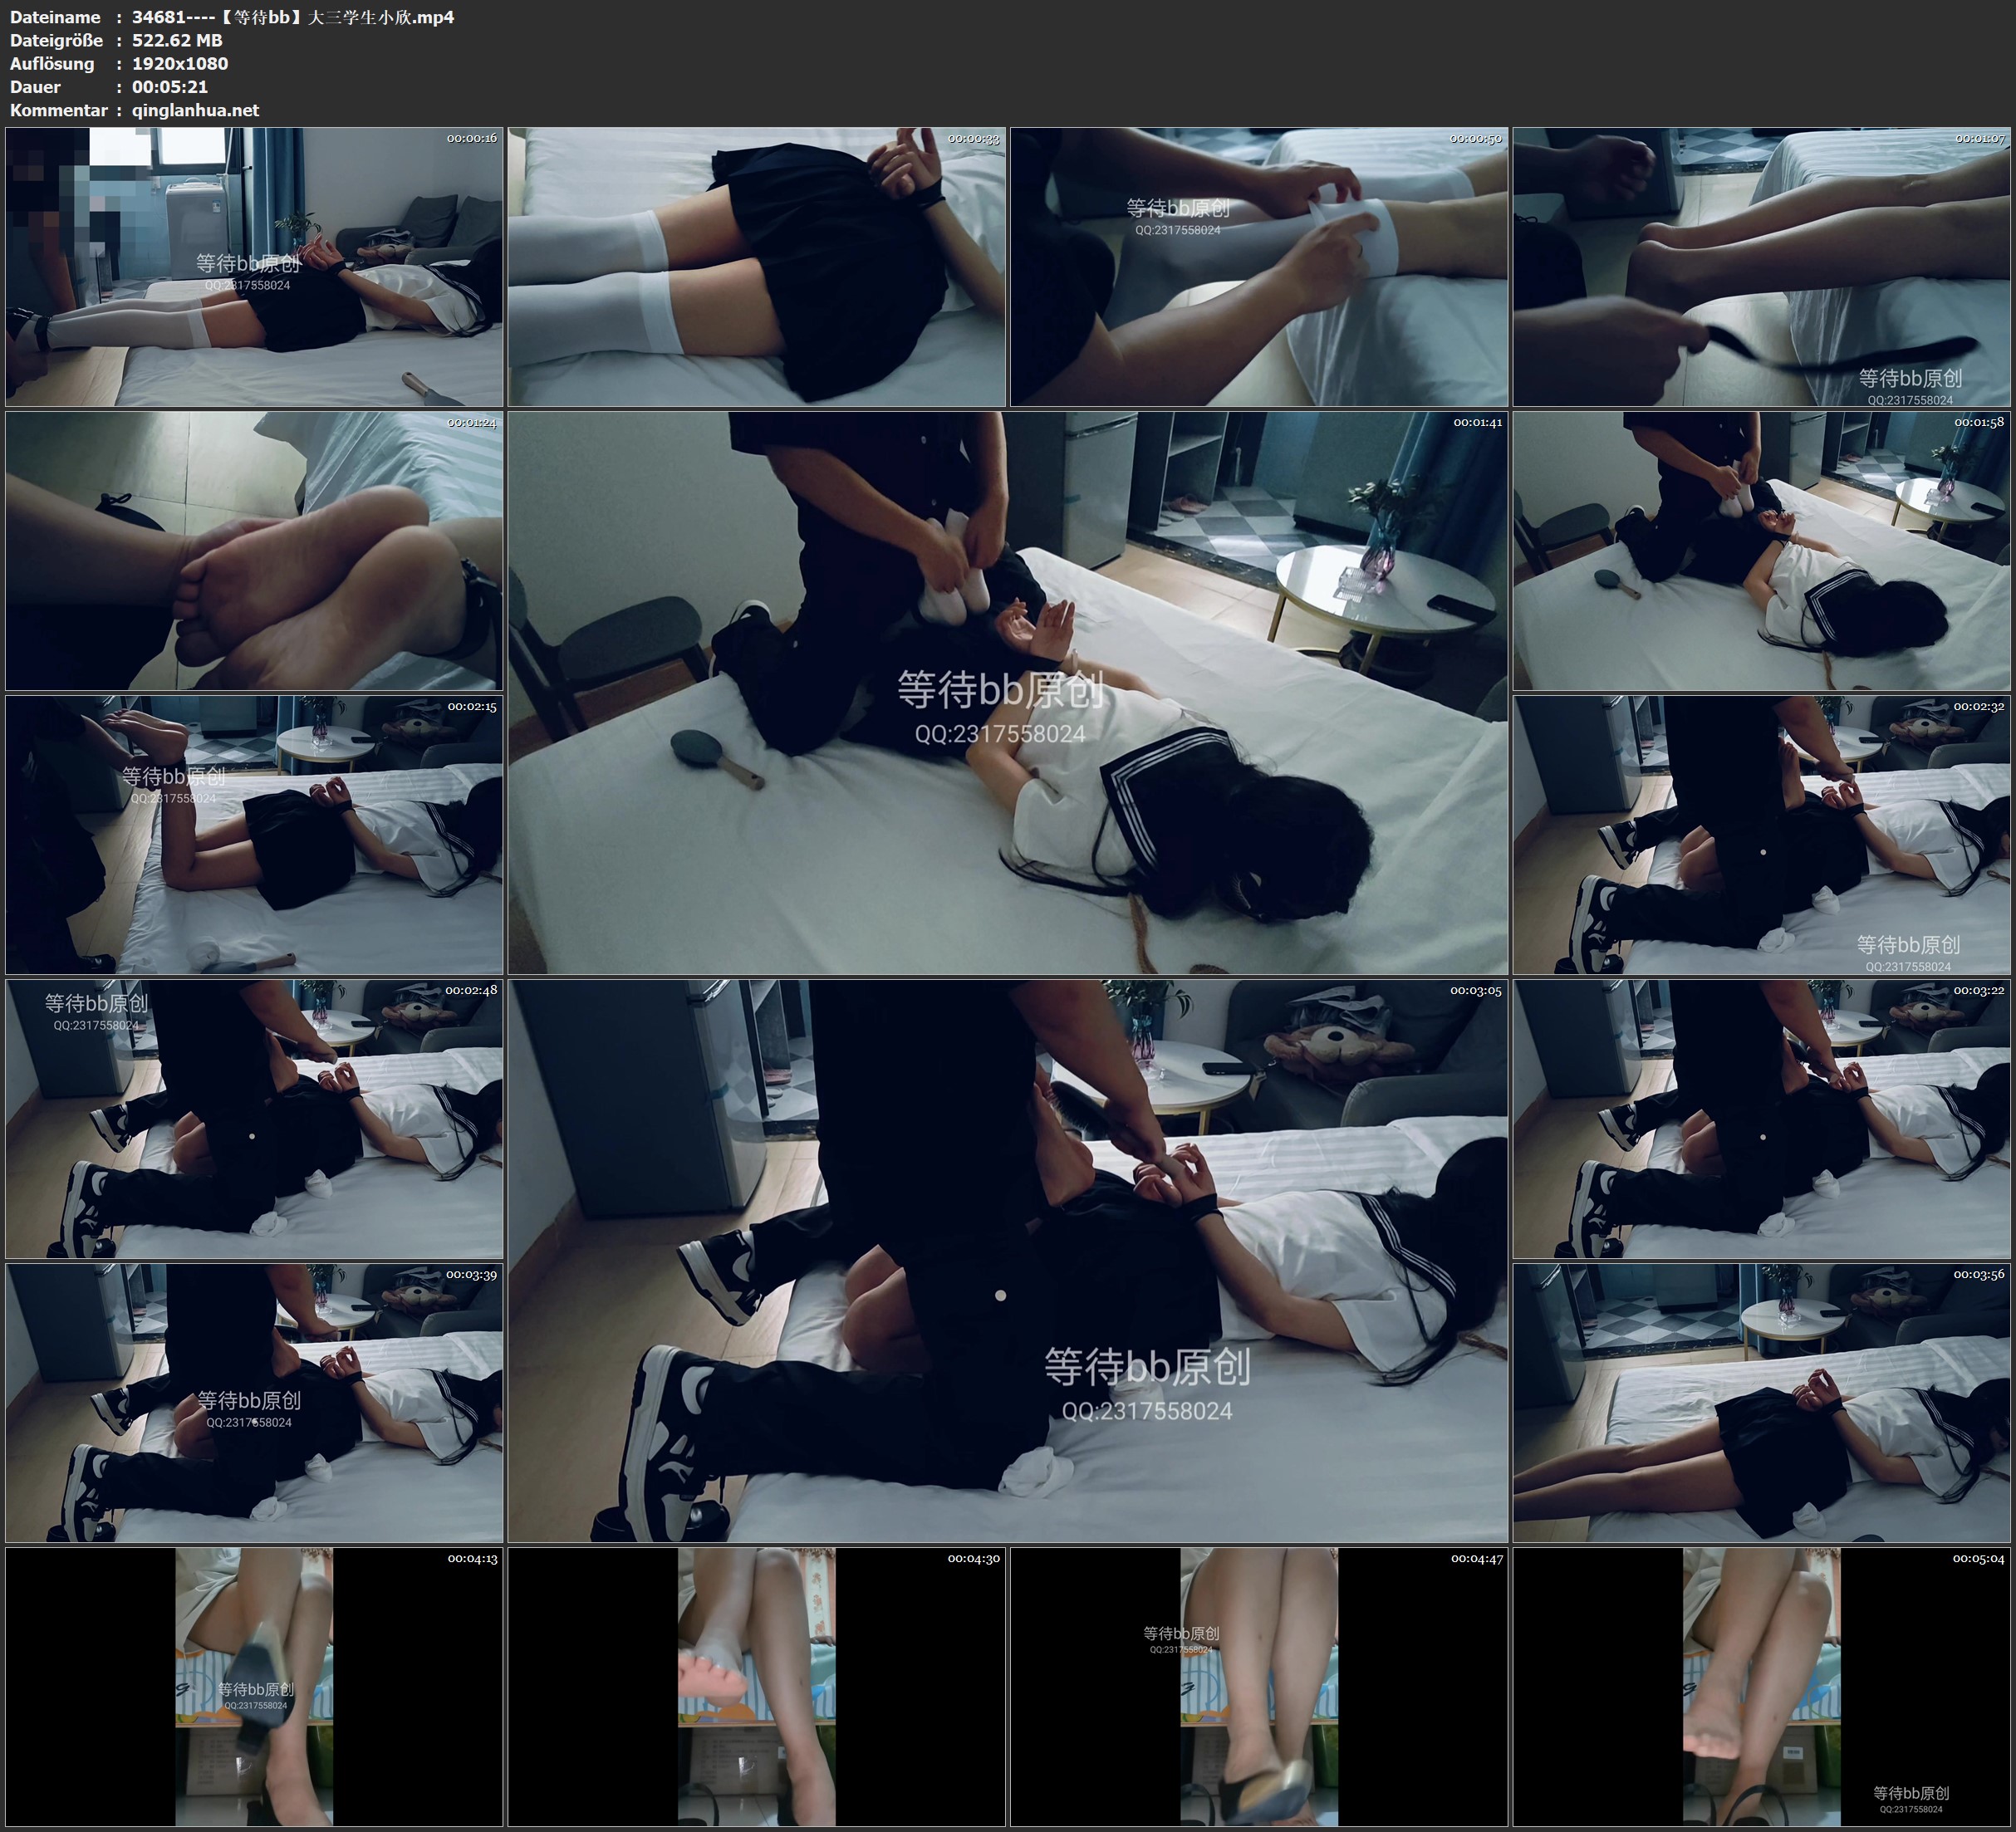
Task: Select the 00:01:24 thumbnail
Action: pyautogui.click(x=254, y=550)
